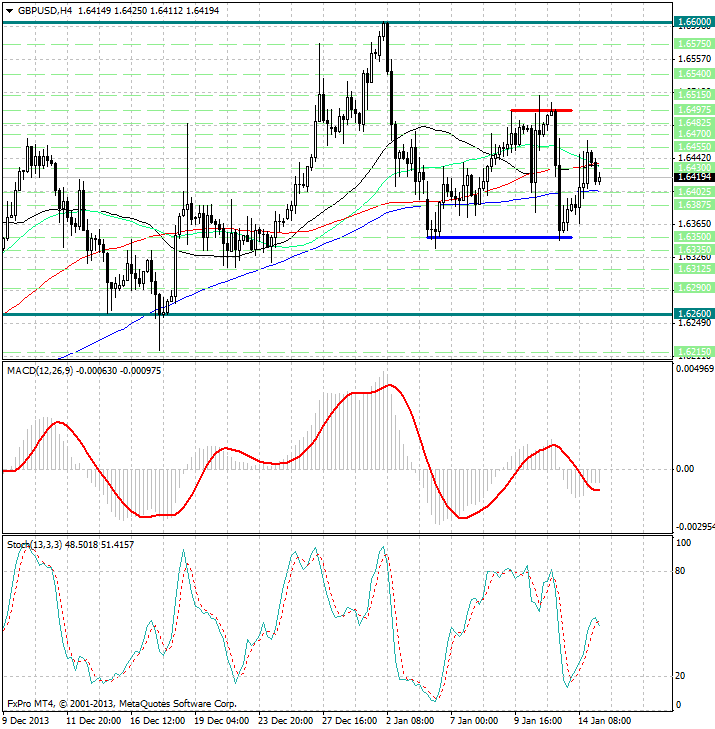
Task: Click the 7 Jan 00:00 time label
Action: click(475, 721)
